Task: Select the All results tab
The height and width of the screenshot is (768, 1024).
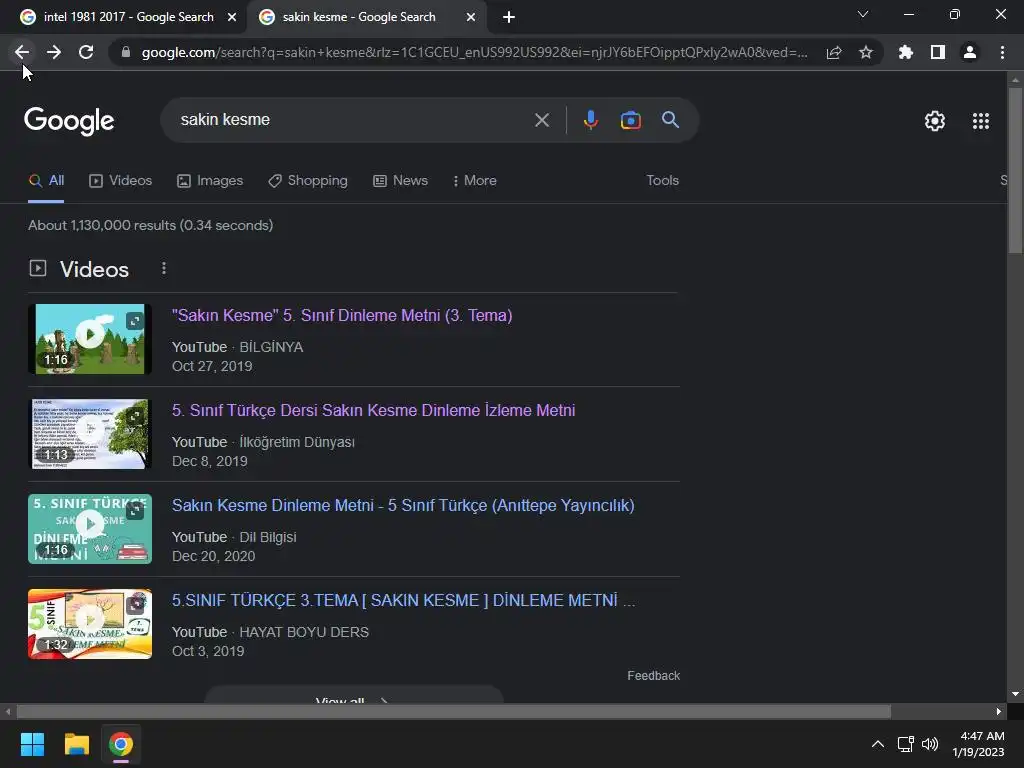Action: point(46,181)
